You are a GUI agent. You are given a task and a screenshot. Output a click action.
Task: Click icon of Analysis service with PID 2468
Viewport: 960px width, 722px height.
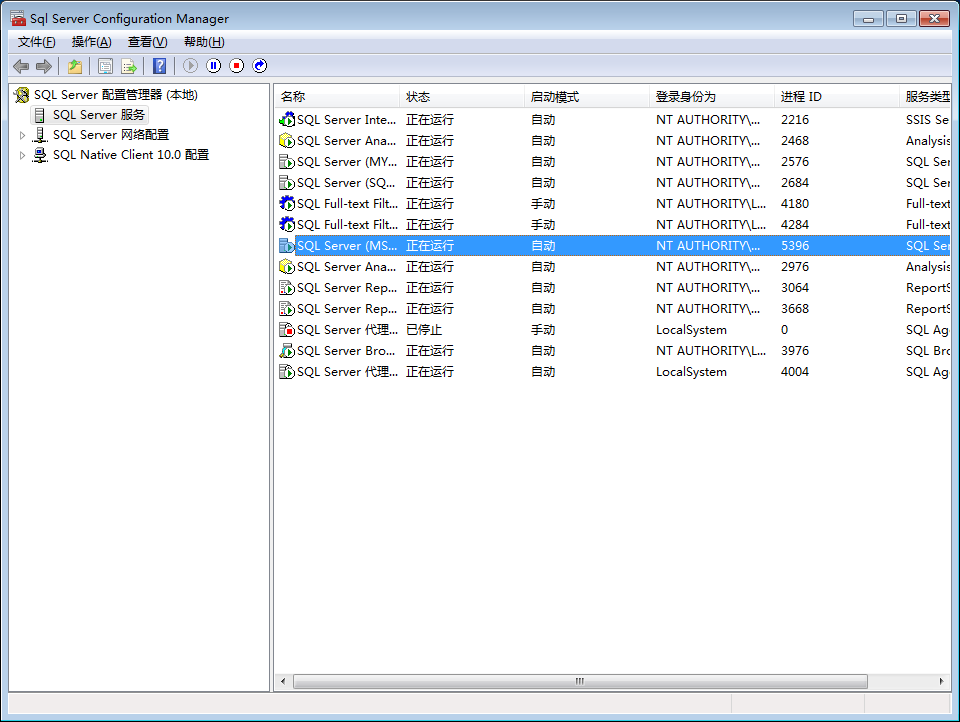pos(287,141)
